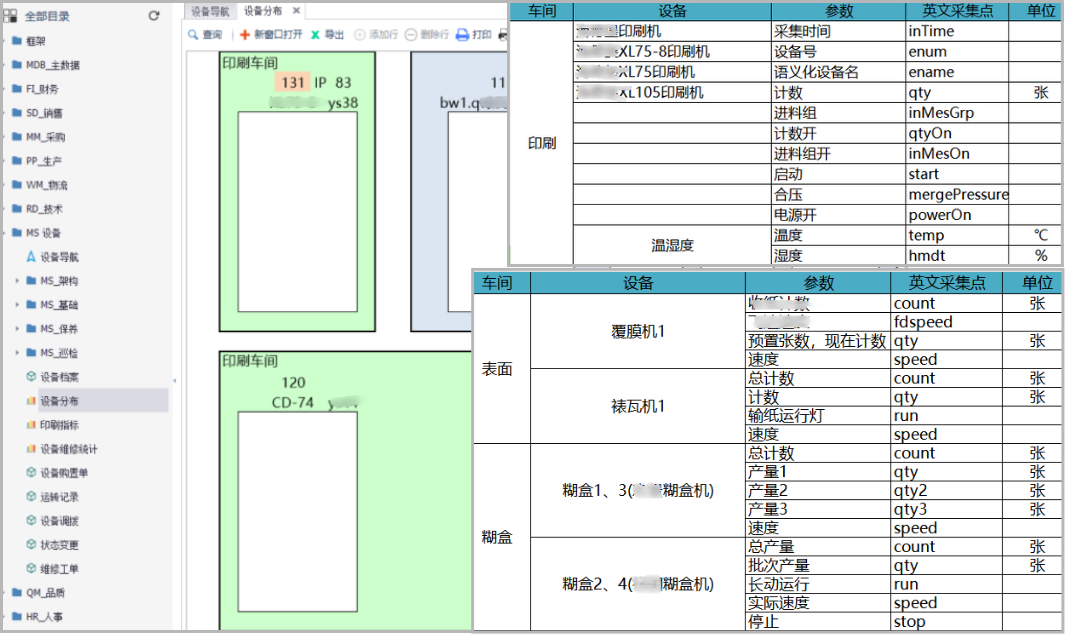Open the 设备维修统计 tree item
The image size is (1068, 636).
68,449
